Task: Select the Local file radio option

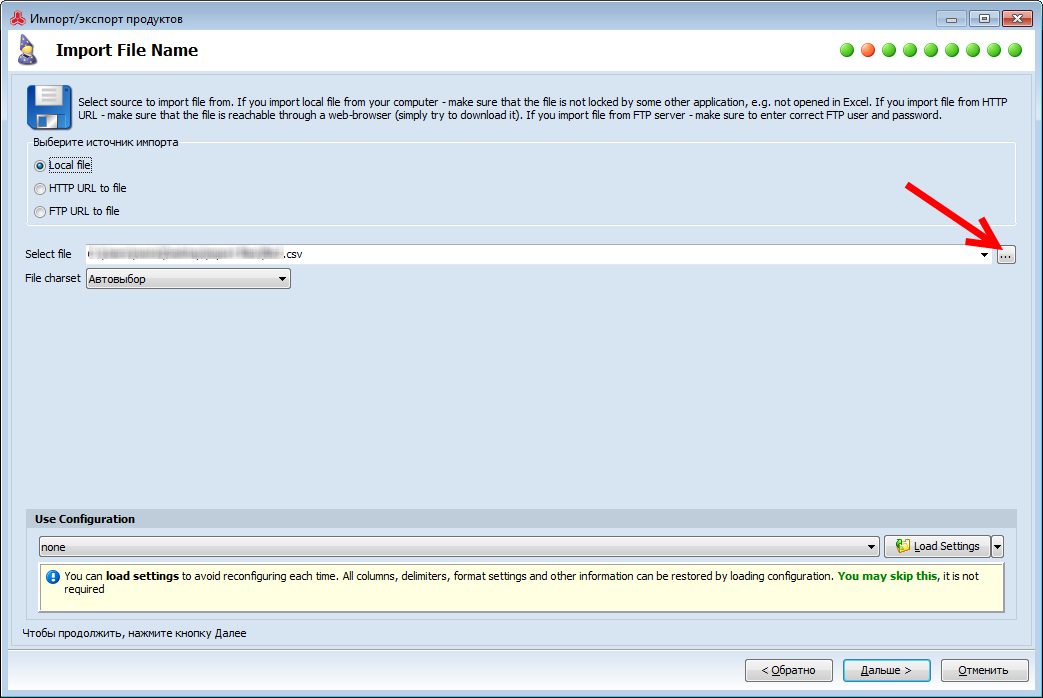Action: 40,166
